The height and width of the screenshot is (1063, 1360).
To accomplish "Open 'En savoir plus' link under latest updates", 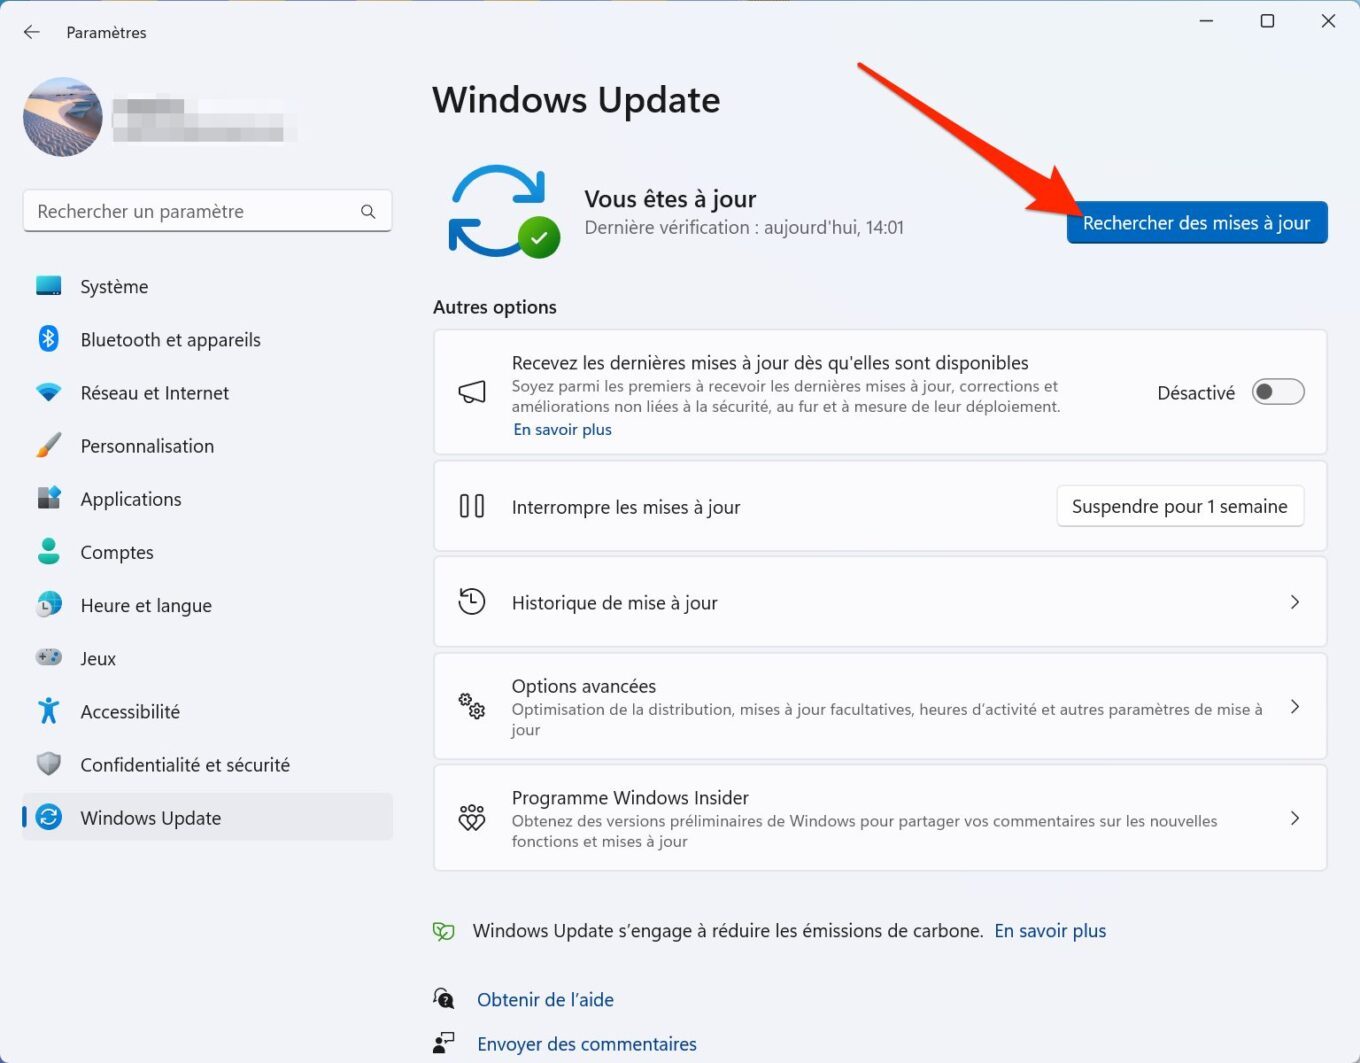I will [x=562, y=429].
